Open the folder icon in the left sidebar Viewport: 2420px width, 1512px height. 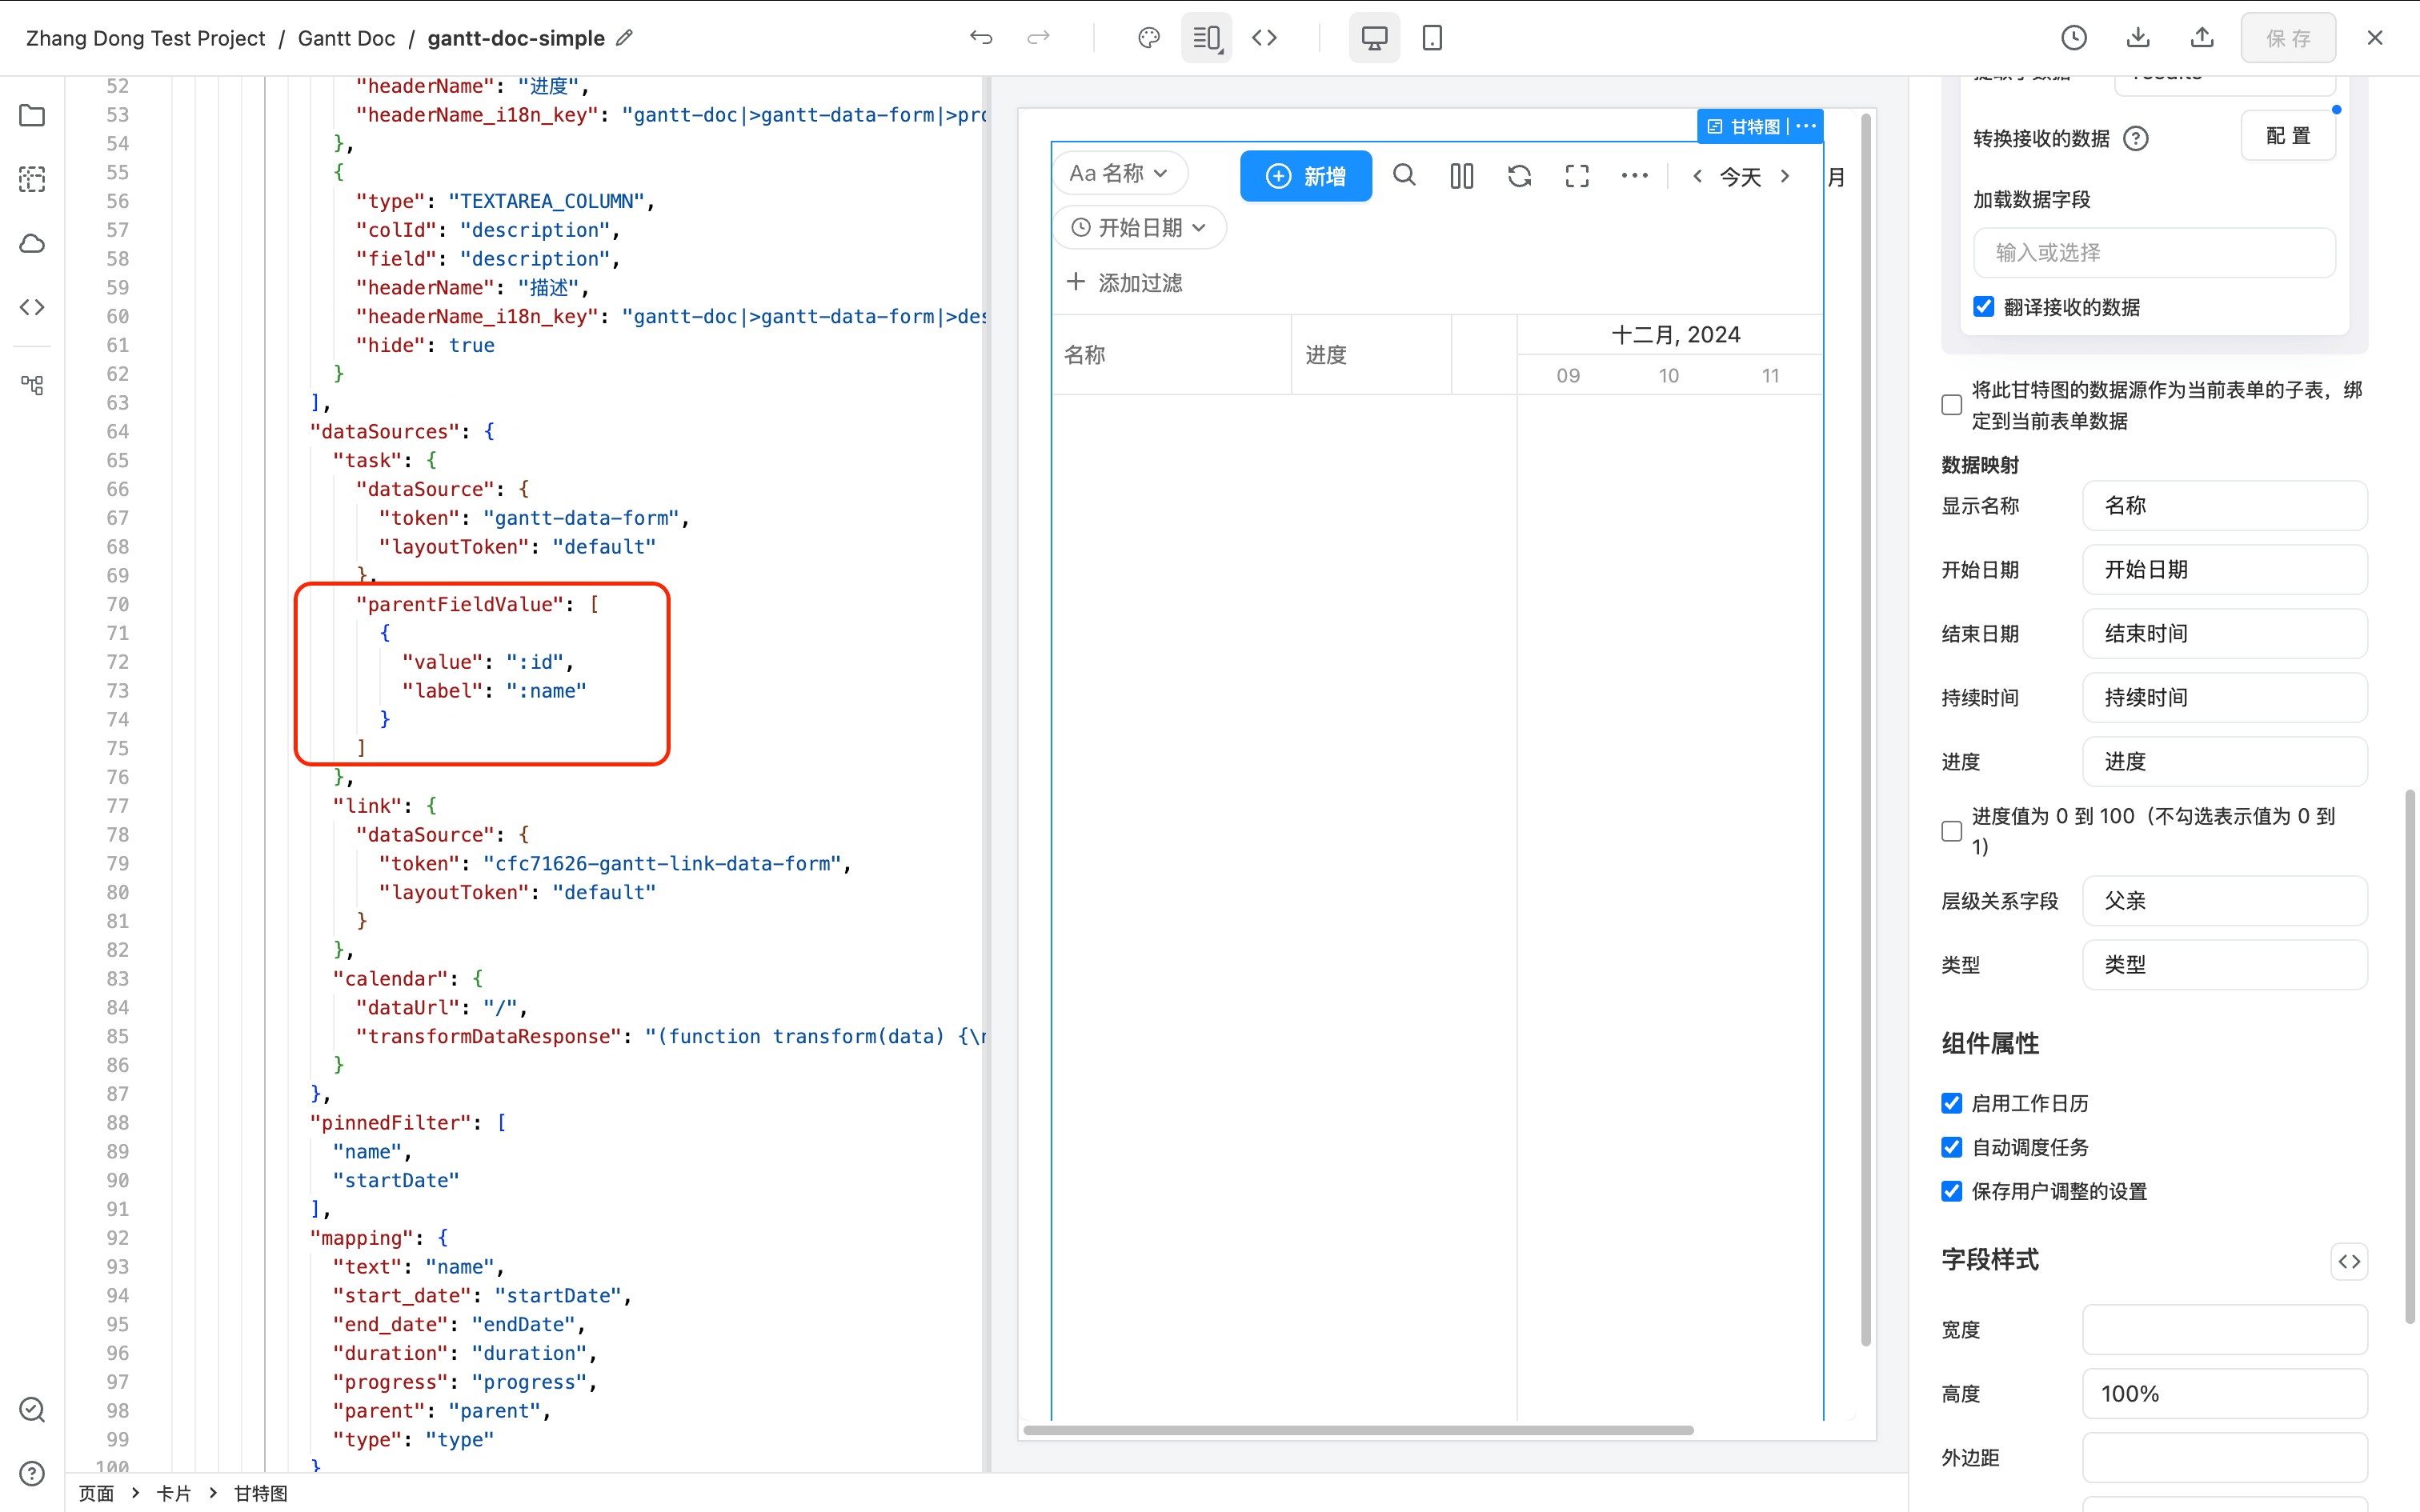coord(32,116)
